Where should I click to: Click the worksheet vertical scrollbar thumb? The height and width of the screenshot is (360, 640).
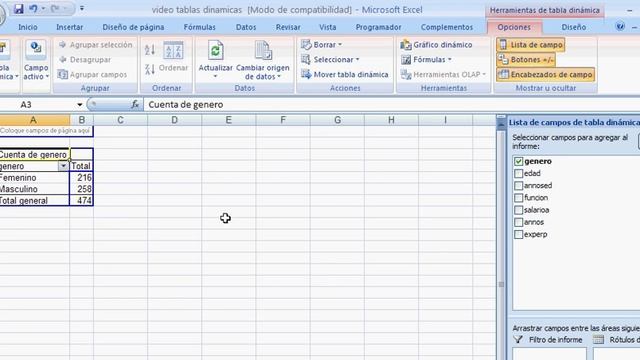501,284
